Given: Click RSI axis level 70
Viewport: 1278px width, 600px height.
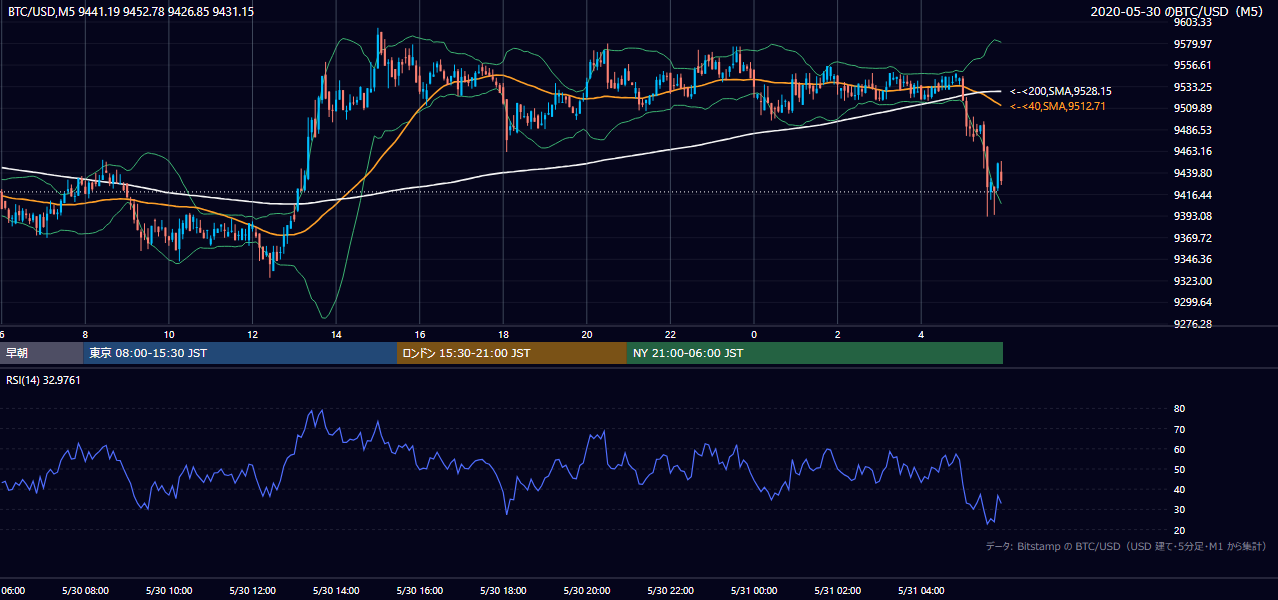Looking at the screenshot, I should coord(1179,429).
